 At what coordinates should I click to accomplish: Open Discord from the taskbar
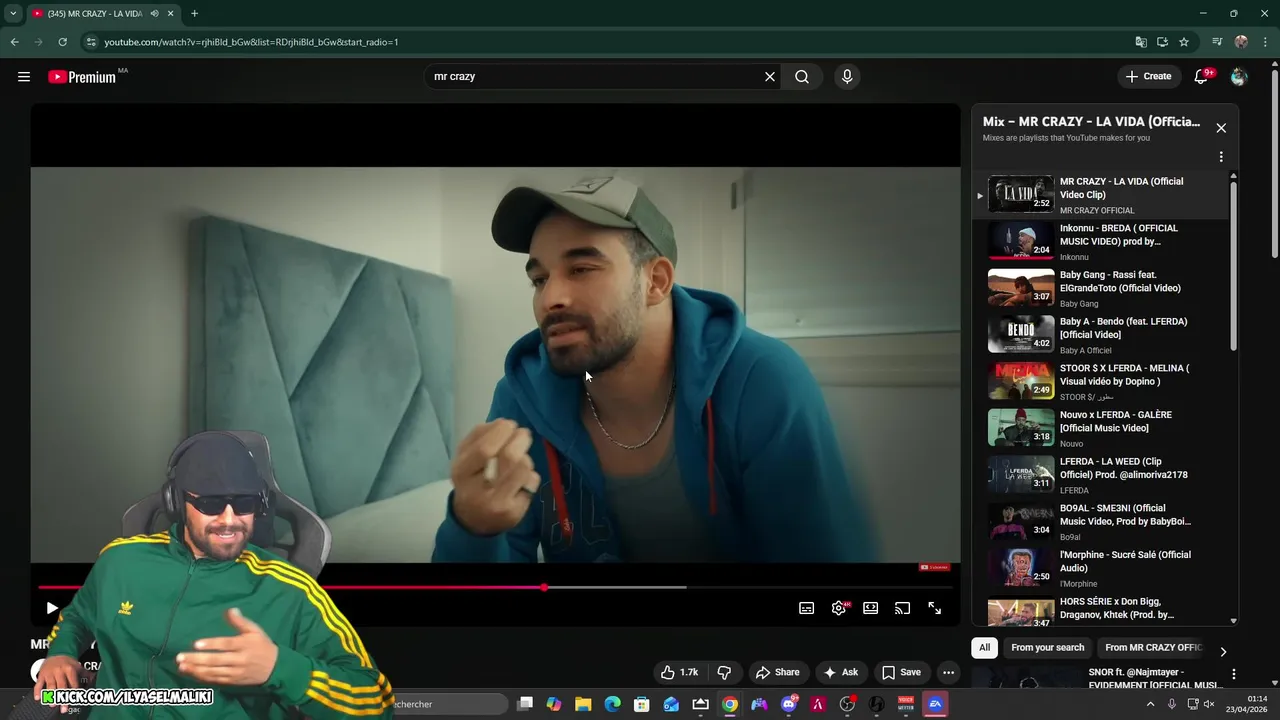pos(789,704)
